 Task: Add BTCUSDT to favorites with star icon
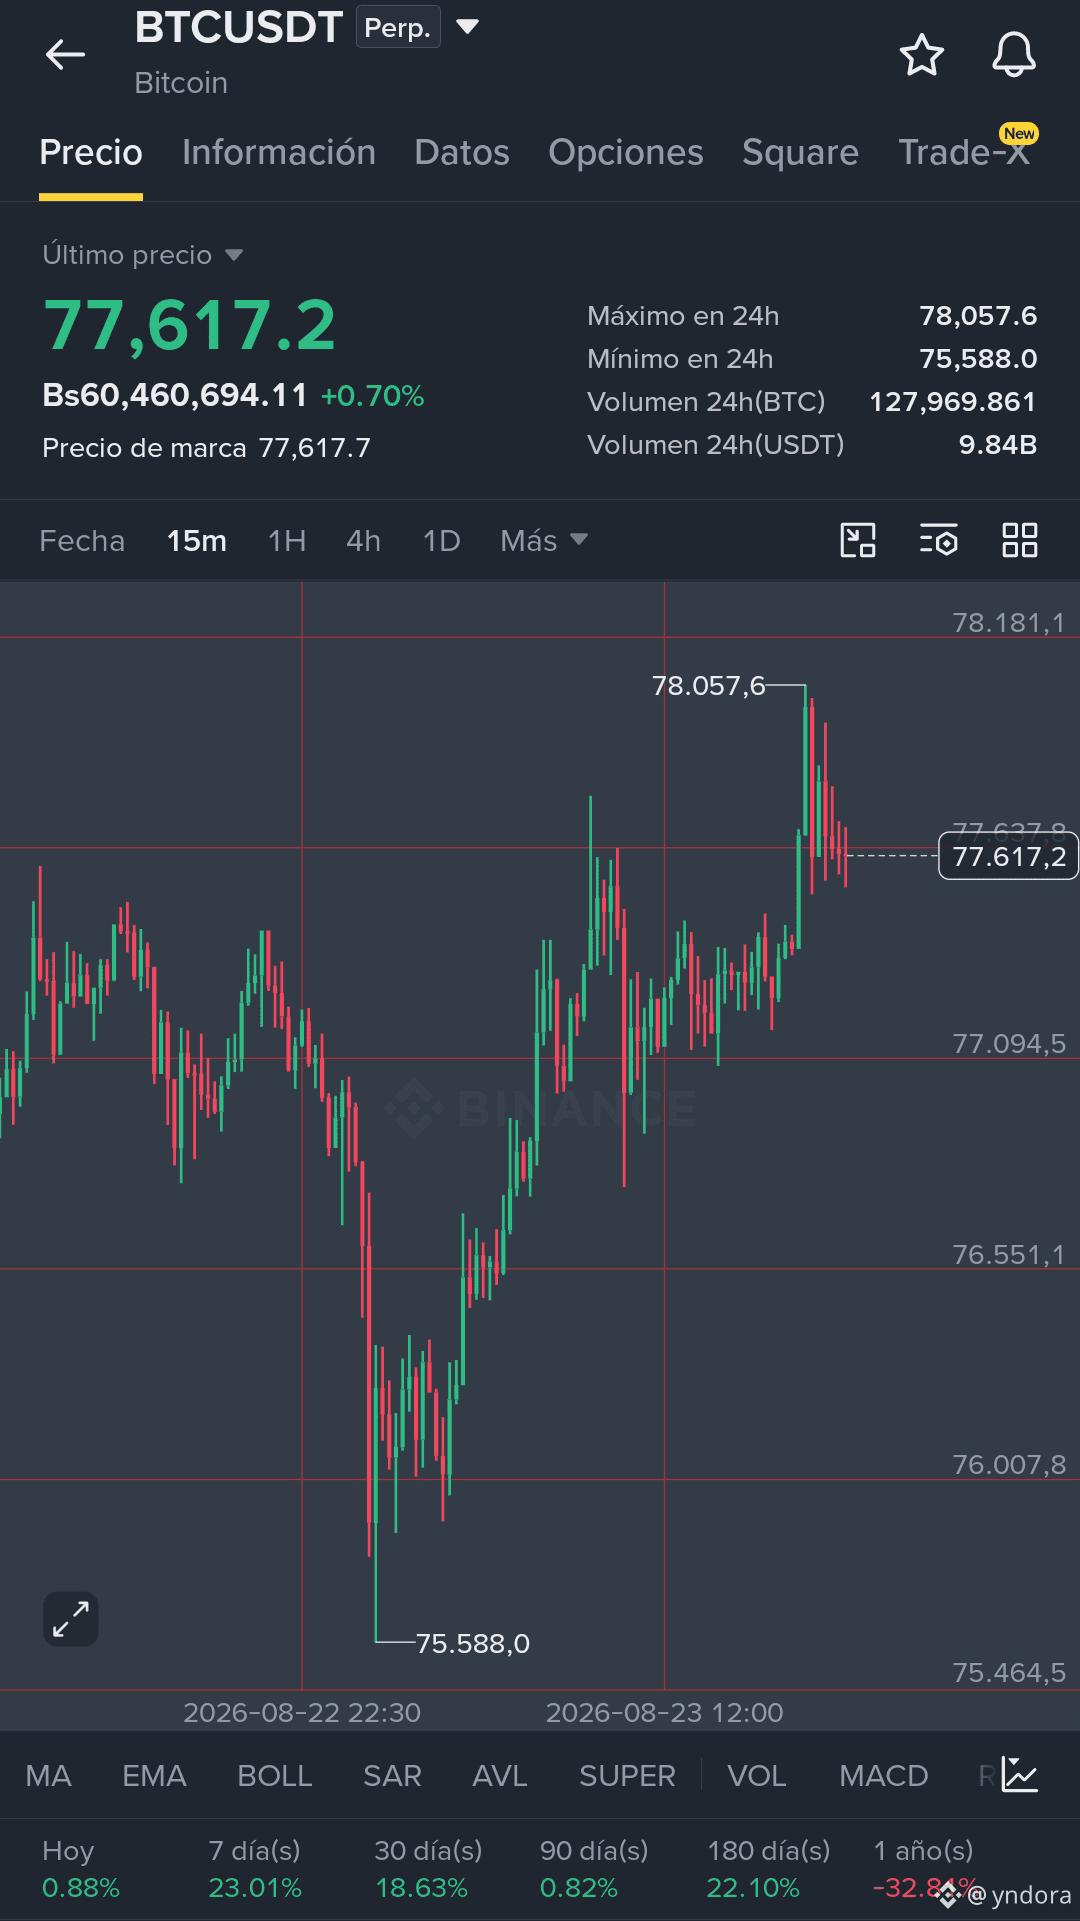pyautogui.click(x=921, y=55)
